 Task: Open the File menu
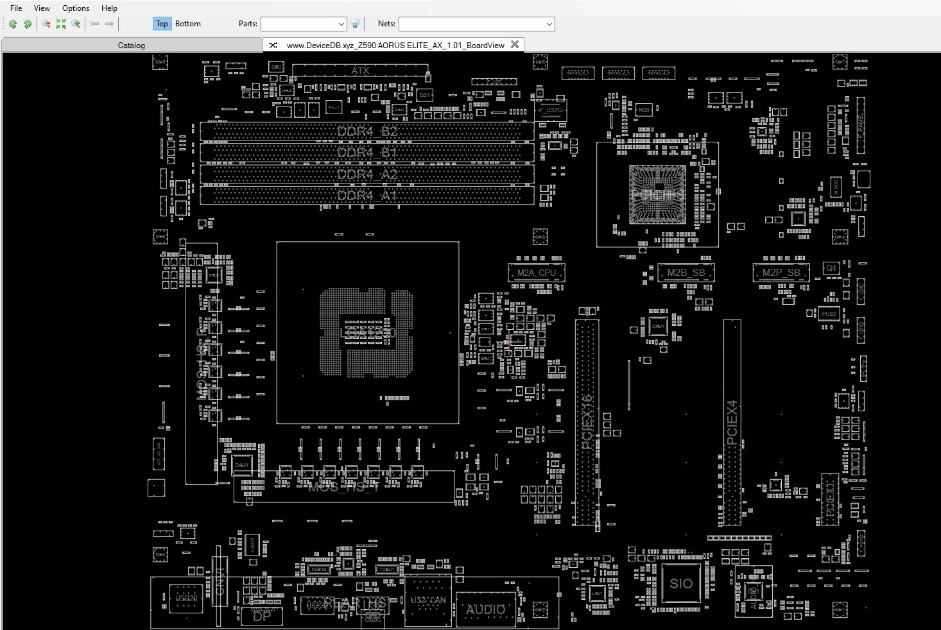(16, 8)
